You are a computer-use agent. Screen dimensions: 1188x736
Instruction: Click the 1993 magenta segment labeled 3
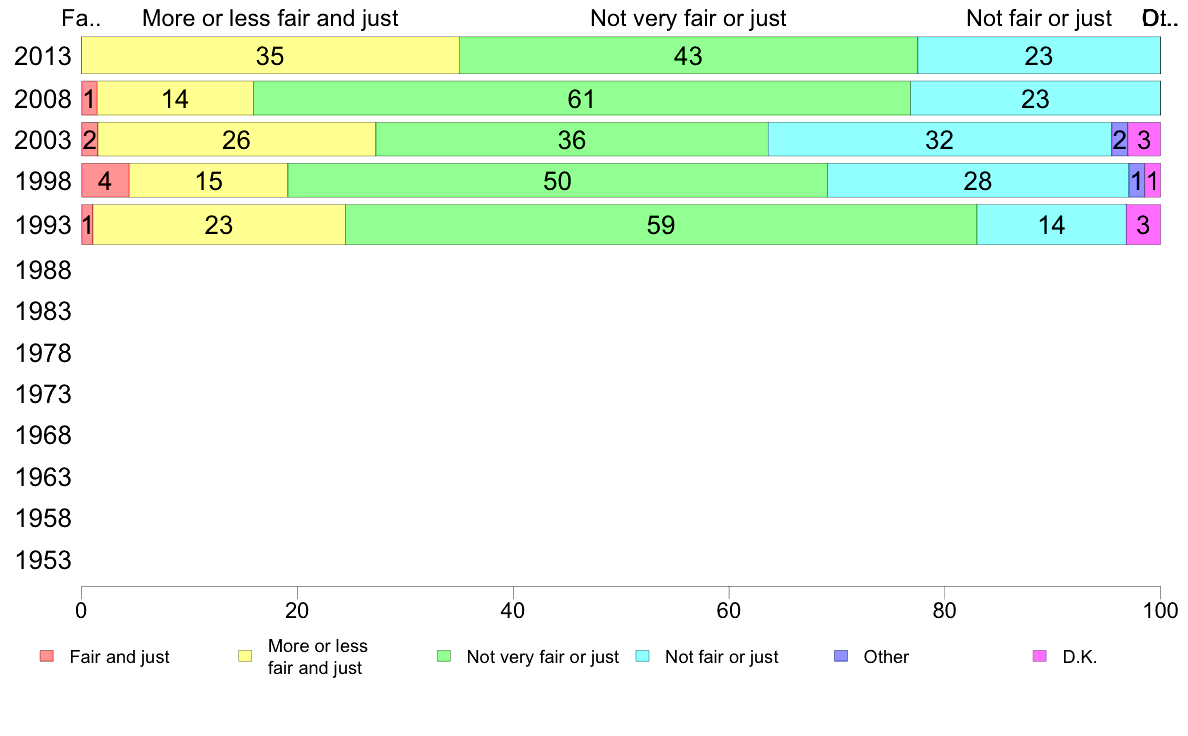tap(1143, 224)
